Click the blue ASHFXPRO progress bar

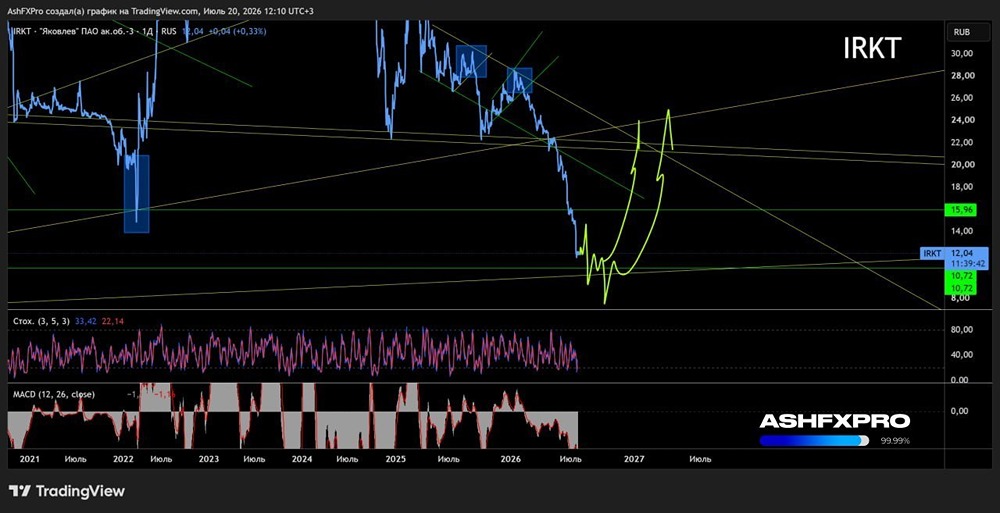[x=814, y=440]
